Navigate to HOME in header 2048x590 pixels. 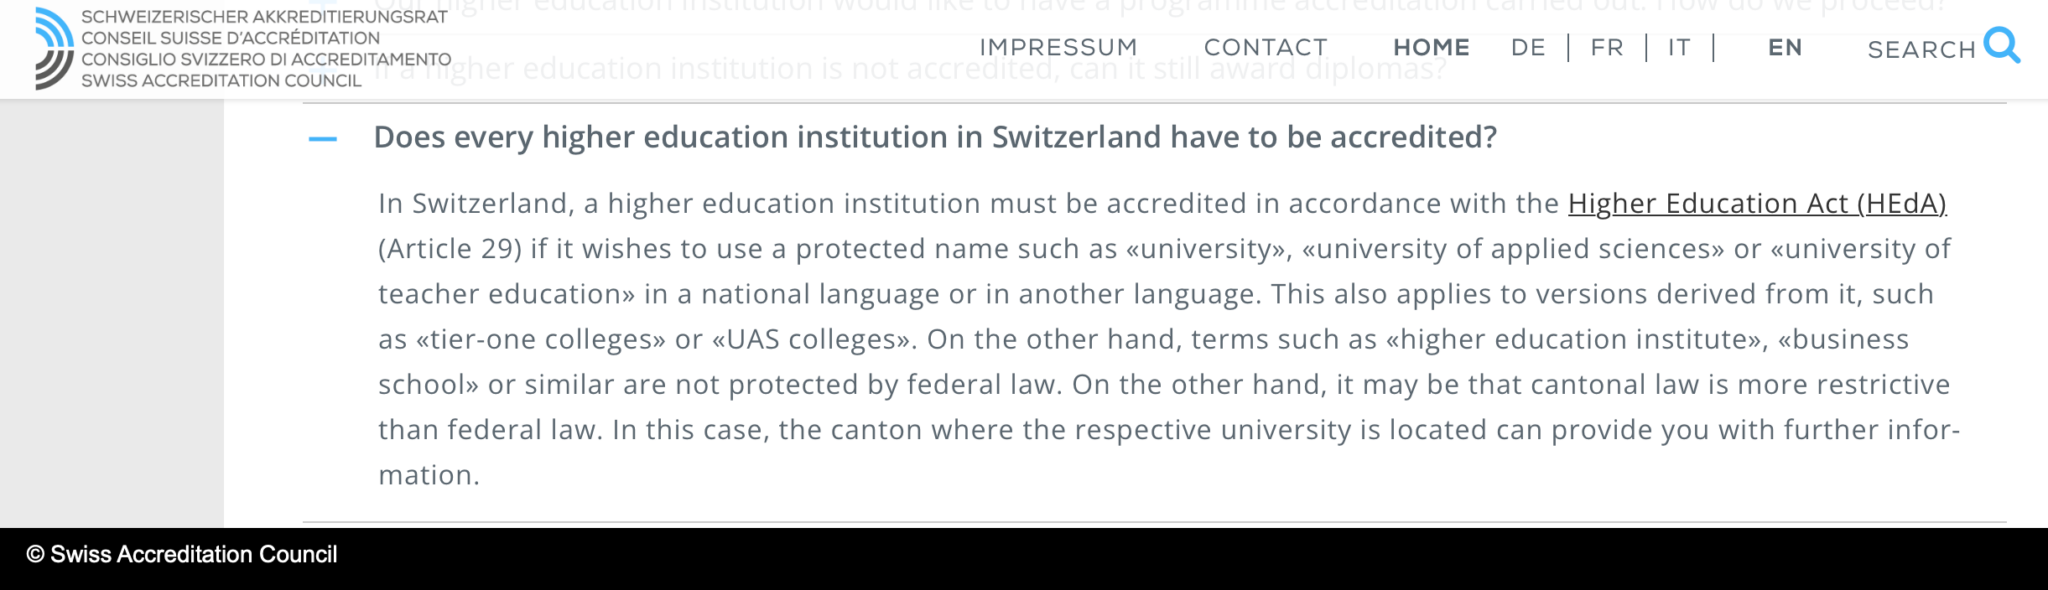(x=1431, y=47)
